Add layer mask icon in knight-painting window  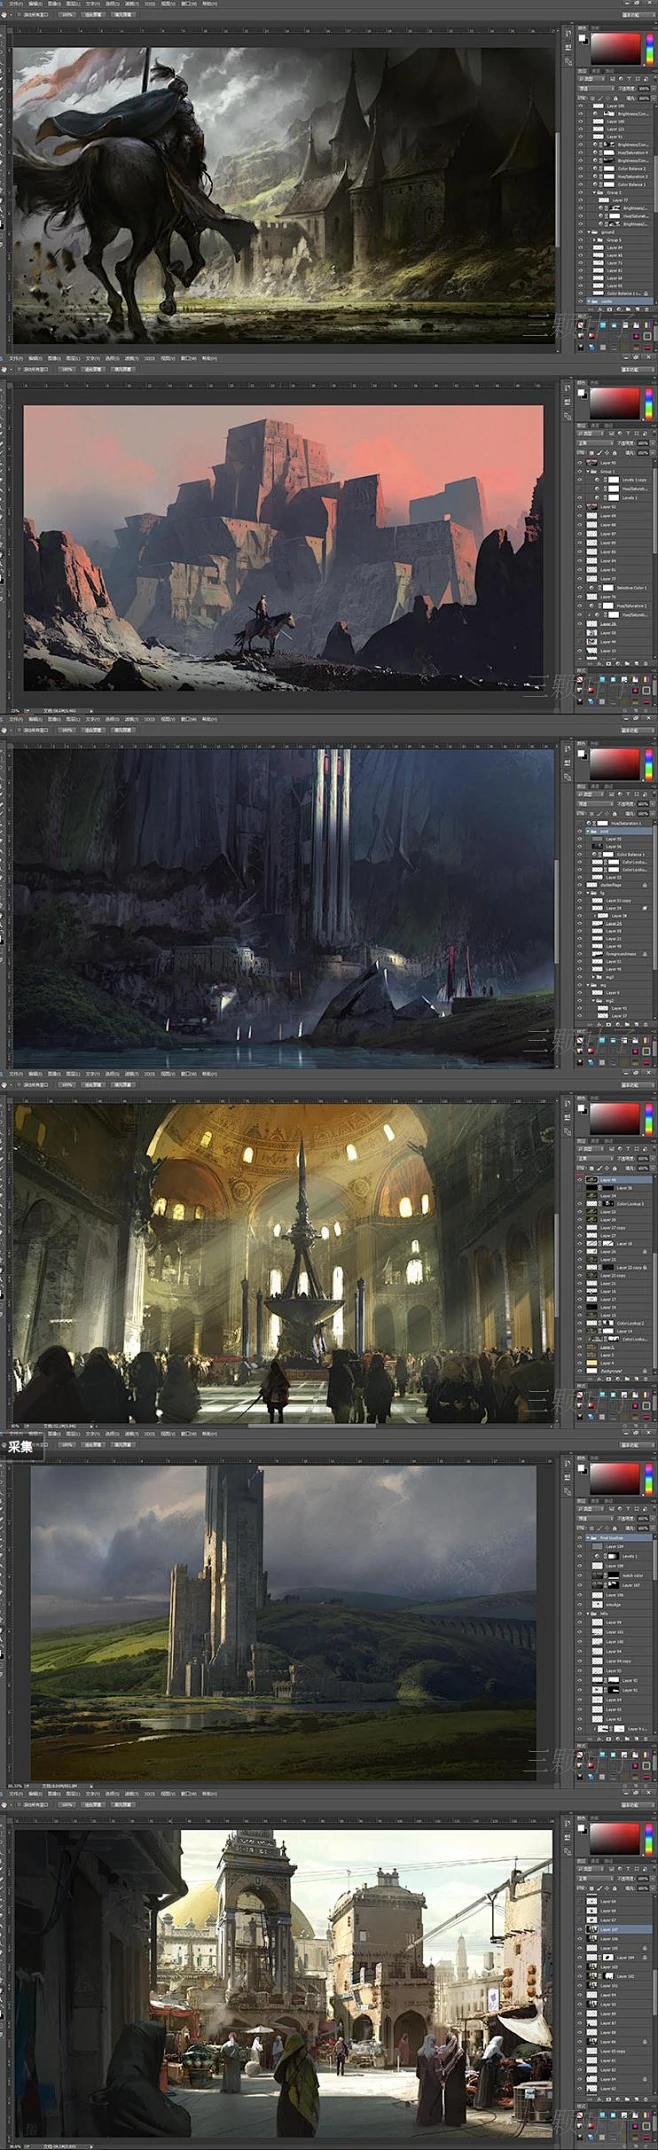click(609, 309)
